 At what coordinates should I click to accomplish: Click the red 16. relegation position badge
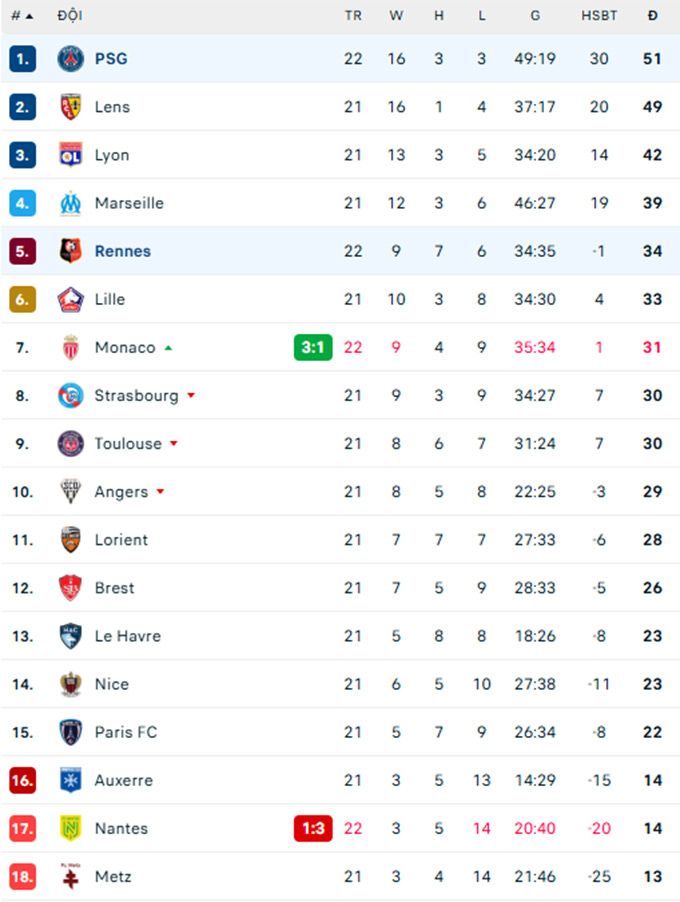click(23, 780)
